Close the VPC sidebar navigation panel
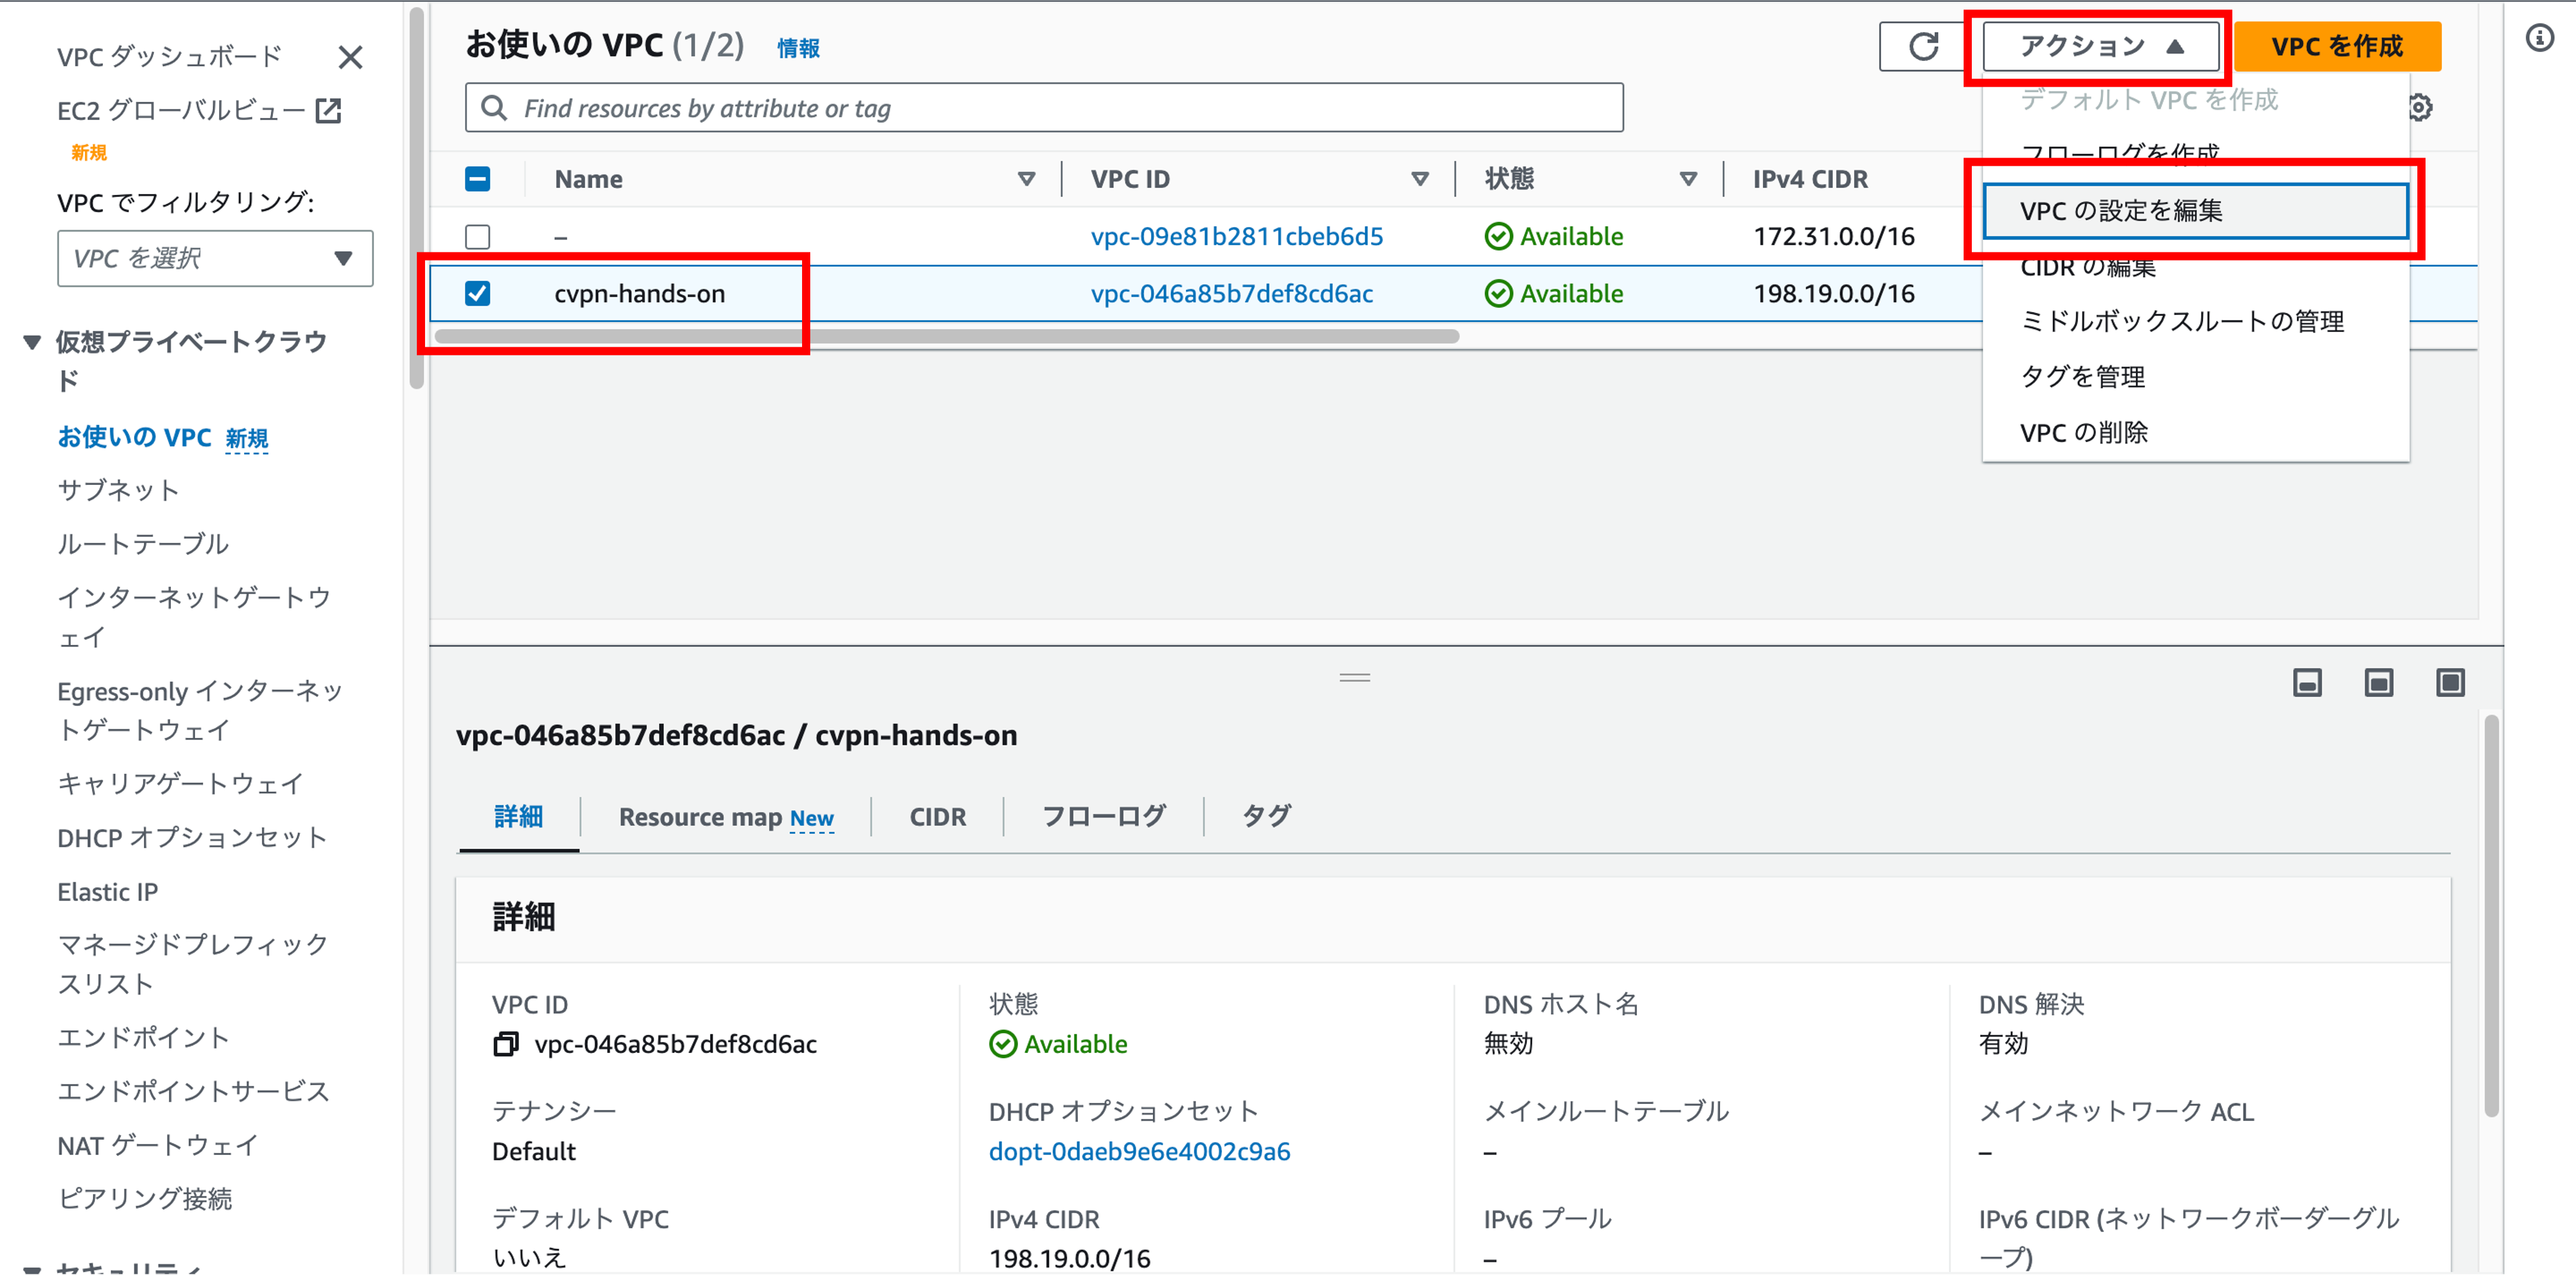This screenshot has width=2576, height=1275. pyautogui.click(x=350, y=57)
